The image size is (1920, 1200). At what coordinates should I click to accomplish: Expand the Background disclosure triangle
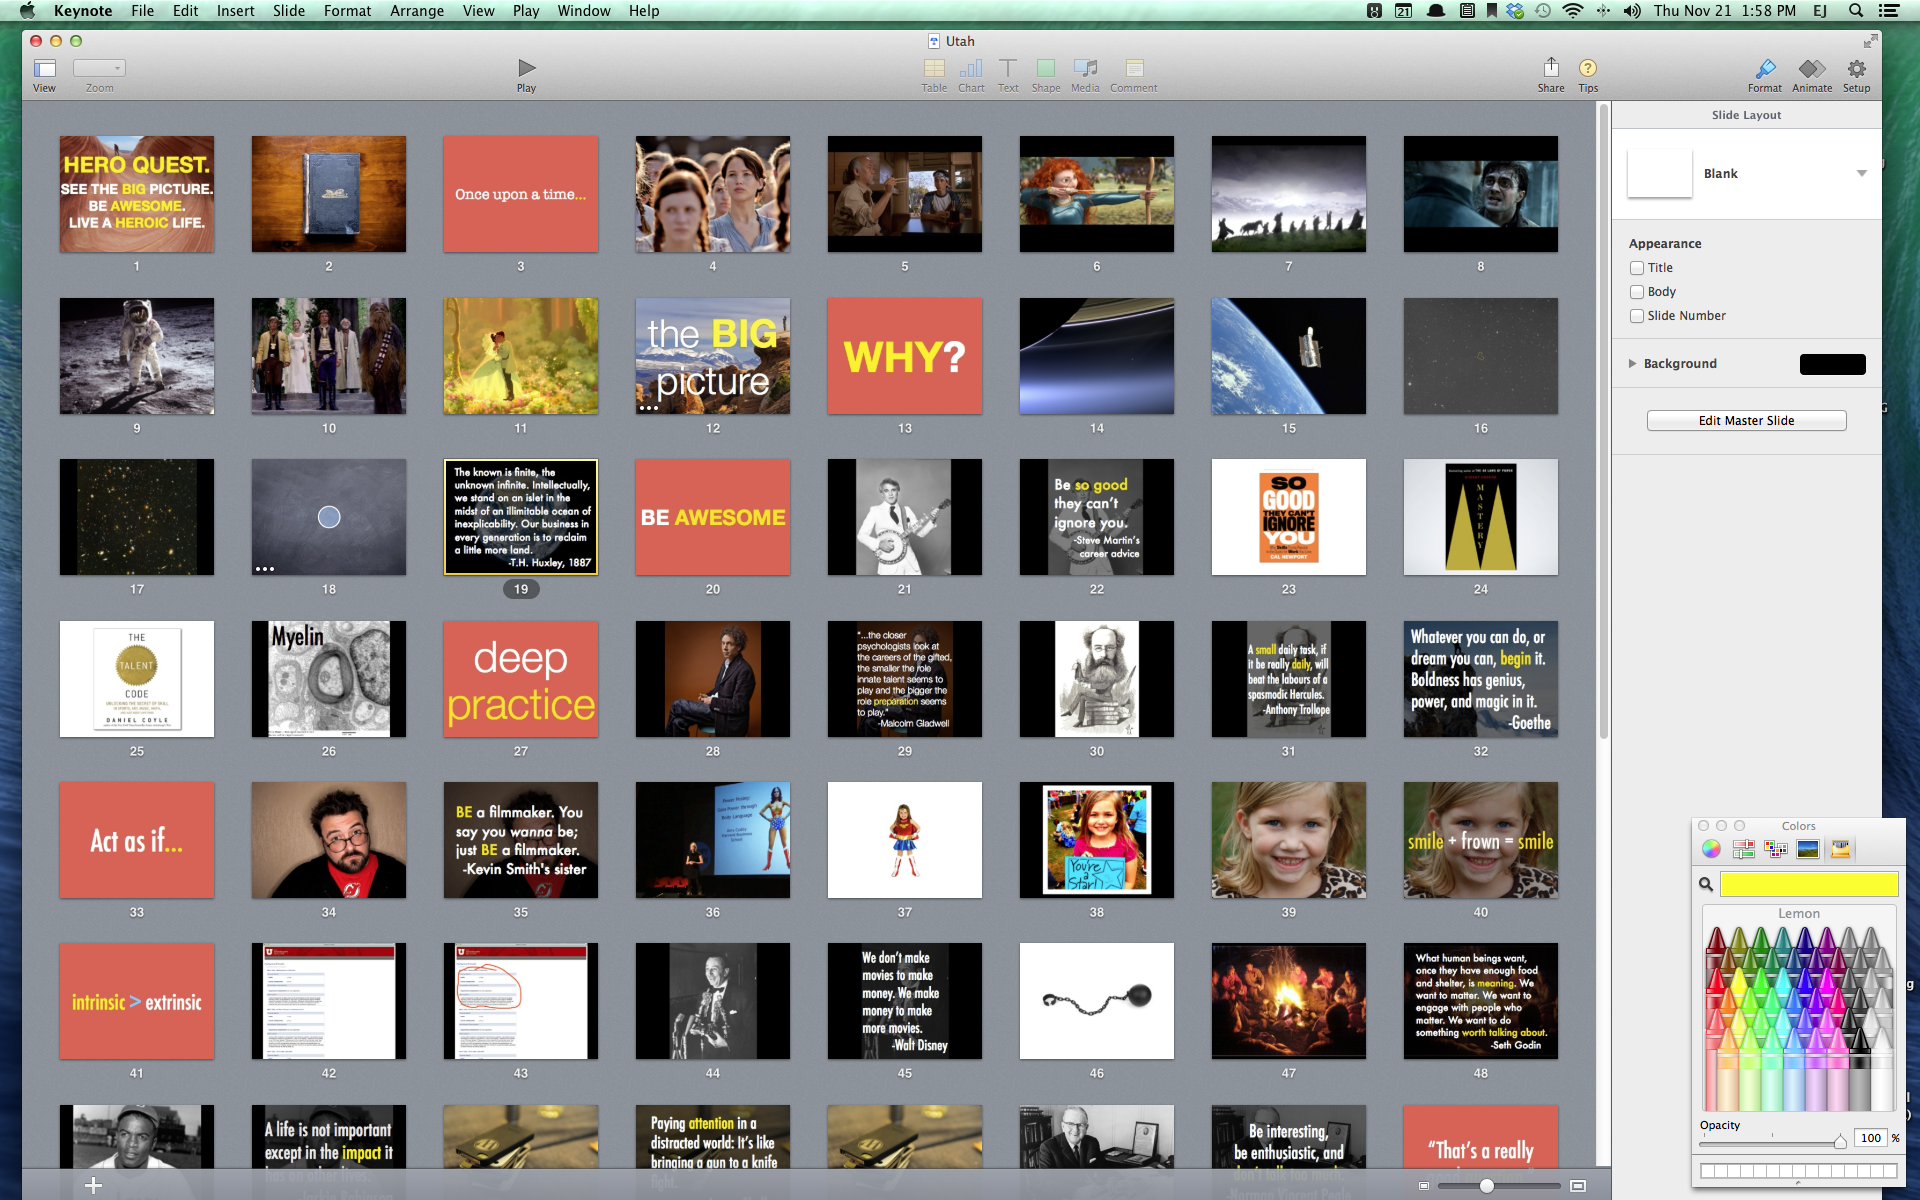tap(1632, 364)
